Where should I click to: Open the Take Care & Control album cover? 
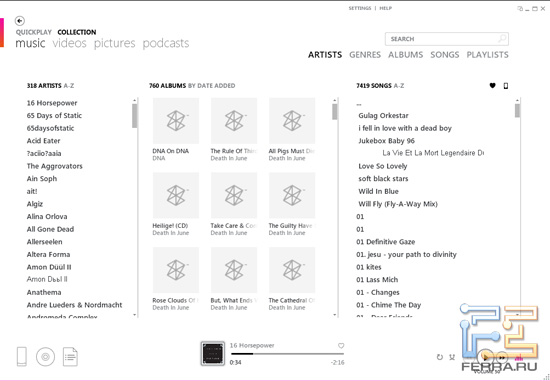coord(234,195)
